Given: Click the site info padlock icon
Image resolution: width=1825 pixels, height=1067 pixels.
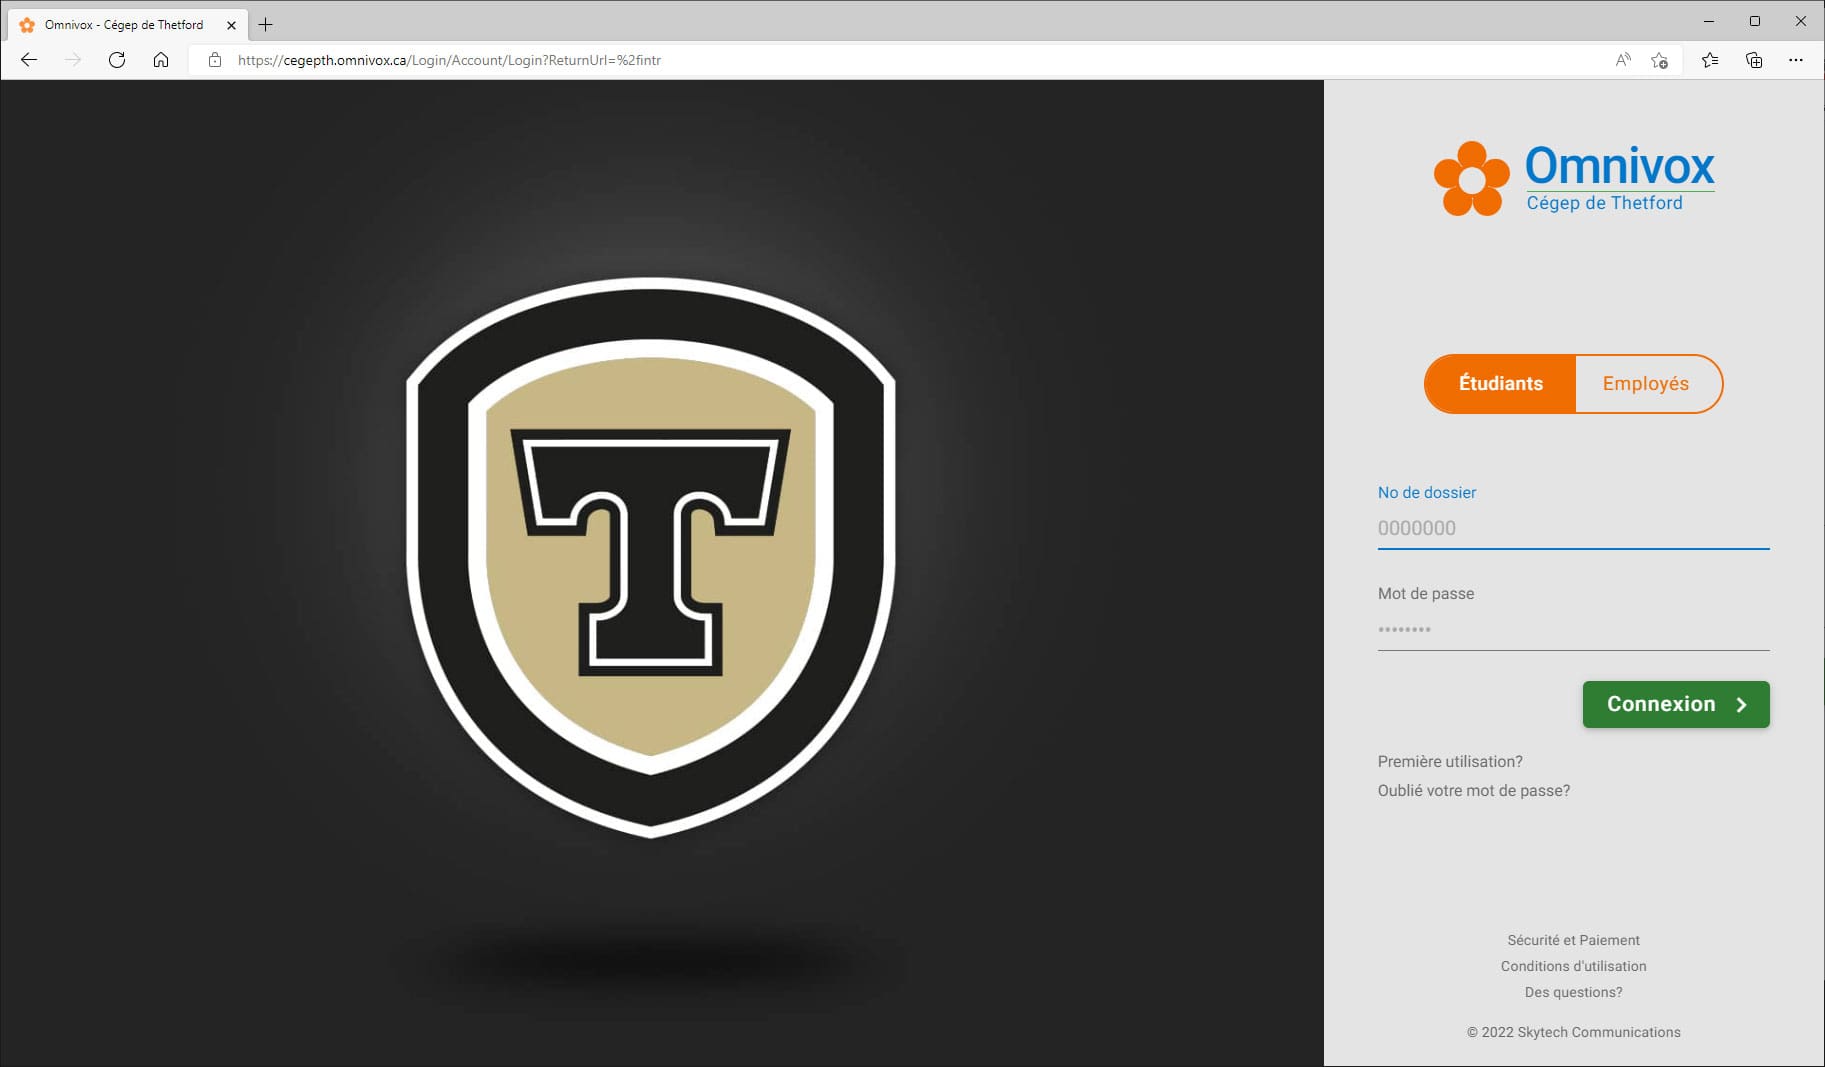Looking at the screenshot, I should [x=214, y=60].
